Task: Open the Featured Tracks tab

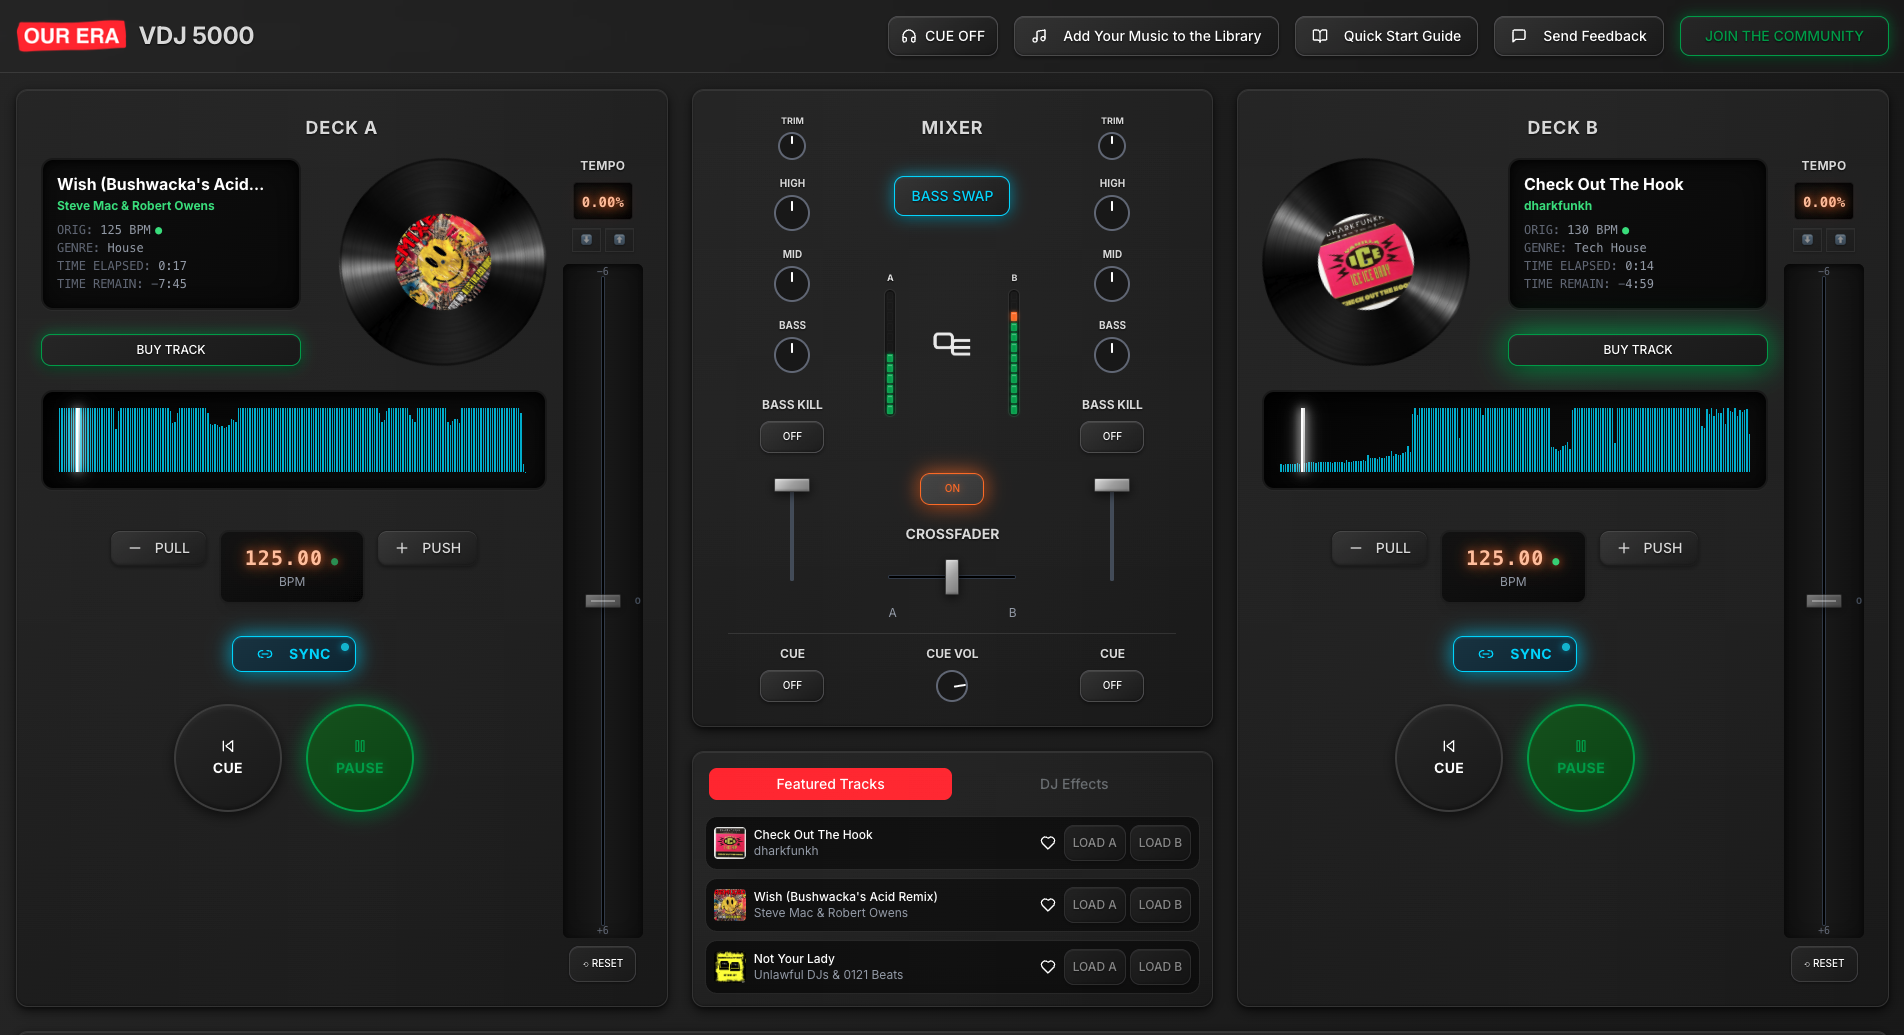Action: point(829,784)
